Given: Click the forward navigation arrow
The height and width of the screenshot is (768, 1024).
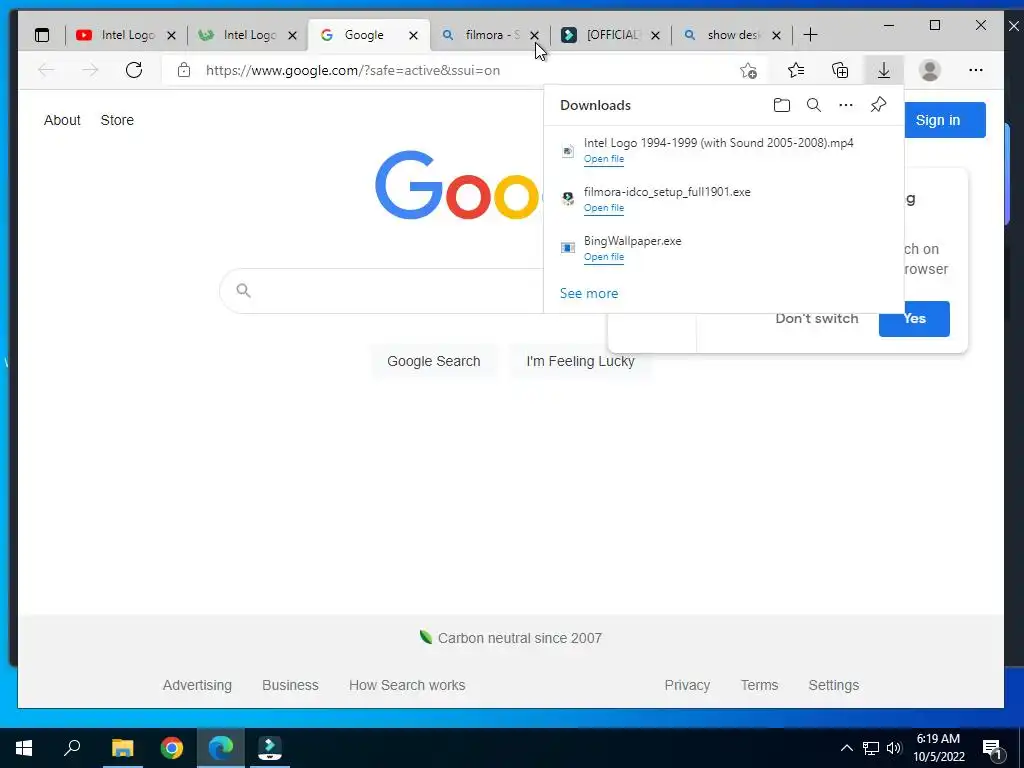Looking at the screenshot, I should point(90,70).
